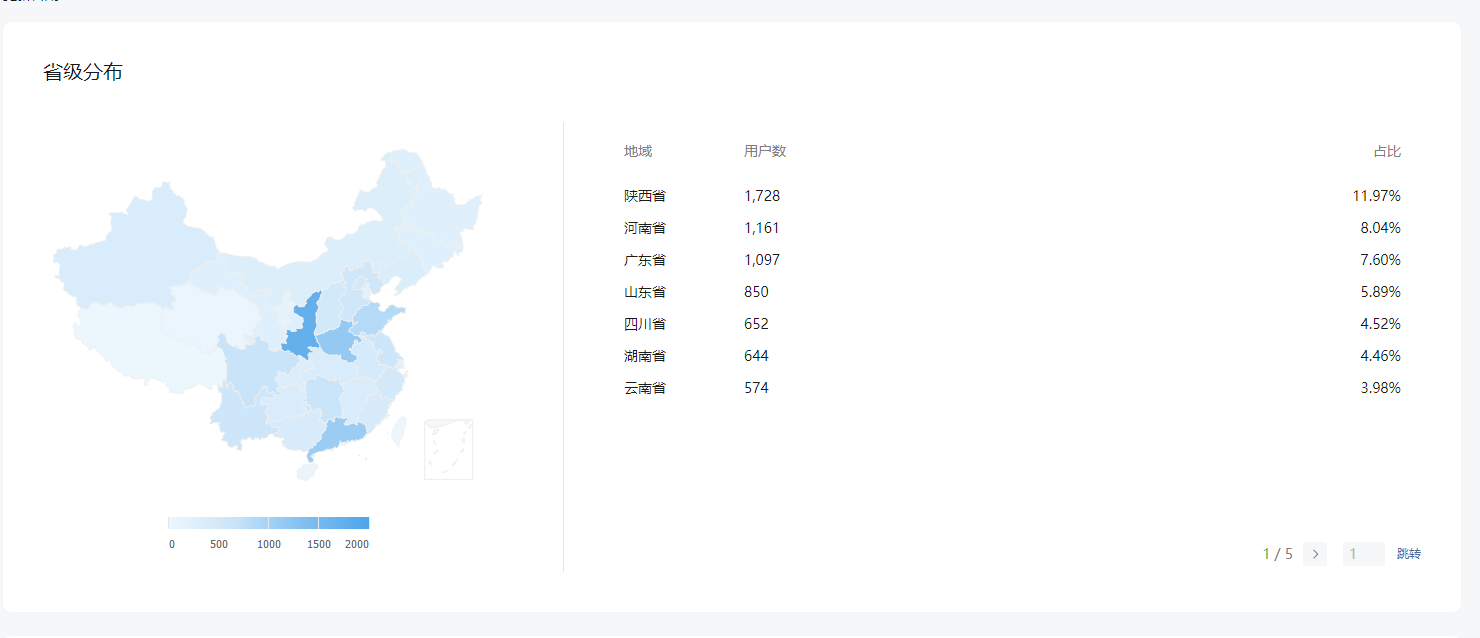The image size is (1480, 638).
Task: Click the page number input field
Action: tap(1363, 554)
